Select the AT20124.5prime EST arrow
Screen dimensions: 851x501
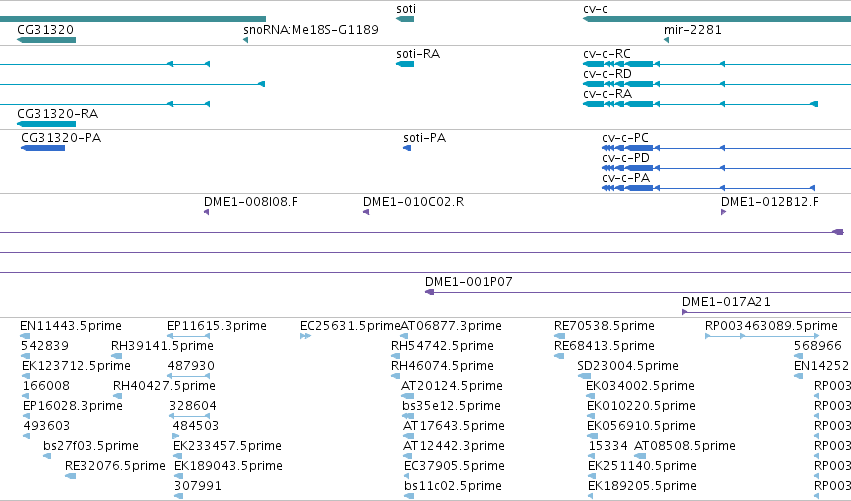tap(407, 396)
